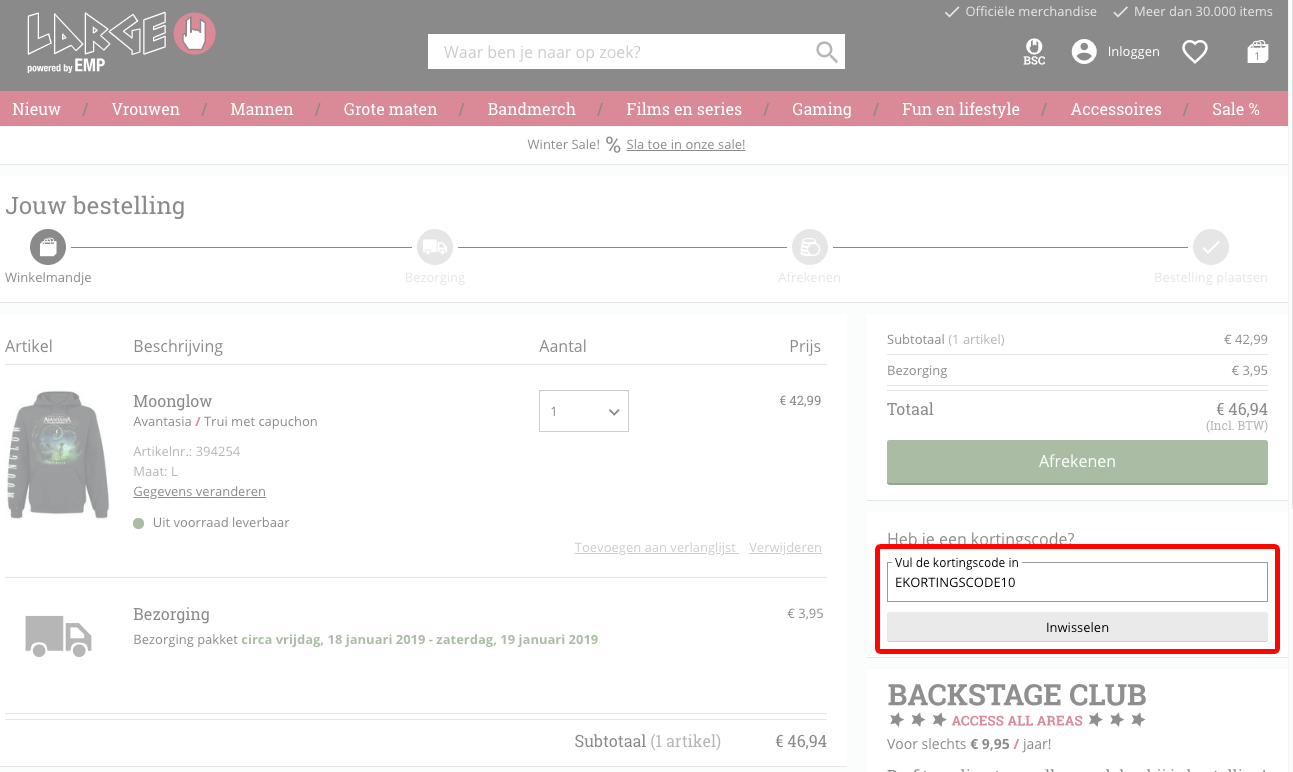Open the Fun en lifestyle menu
This screenshot has width=1293, height=772.
click(961, 109)
